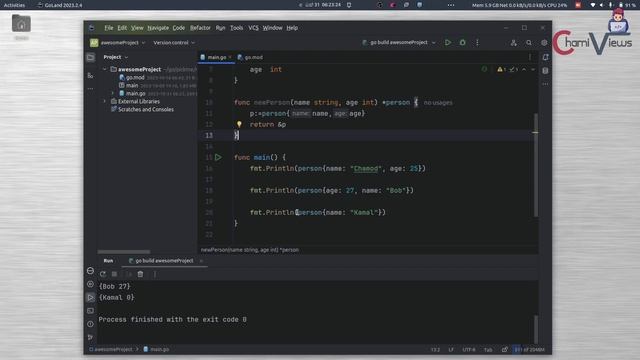Open IDE settings gear icon
Screen dimensions: 640x360
coord(544,42)
